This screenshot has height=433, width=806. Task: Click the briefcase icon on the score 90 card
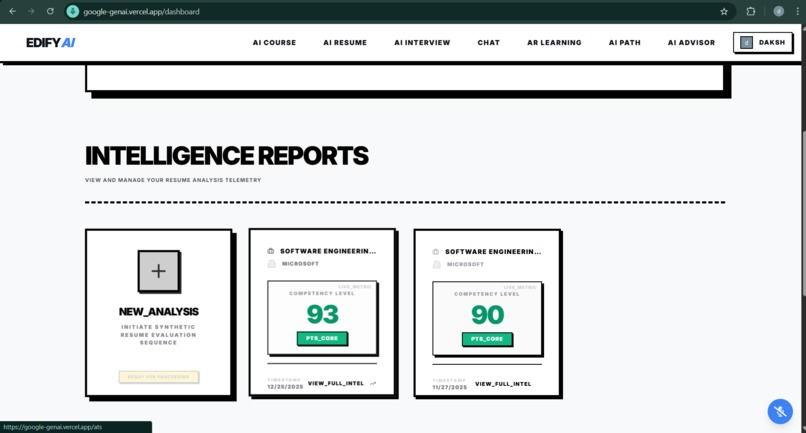(436, 251)
